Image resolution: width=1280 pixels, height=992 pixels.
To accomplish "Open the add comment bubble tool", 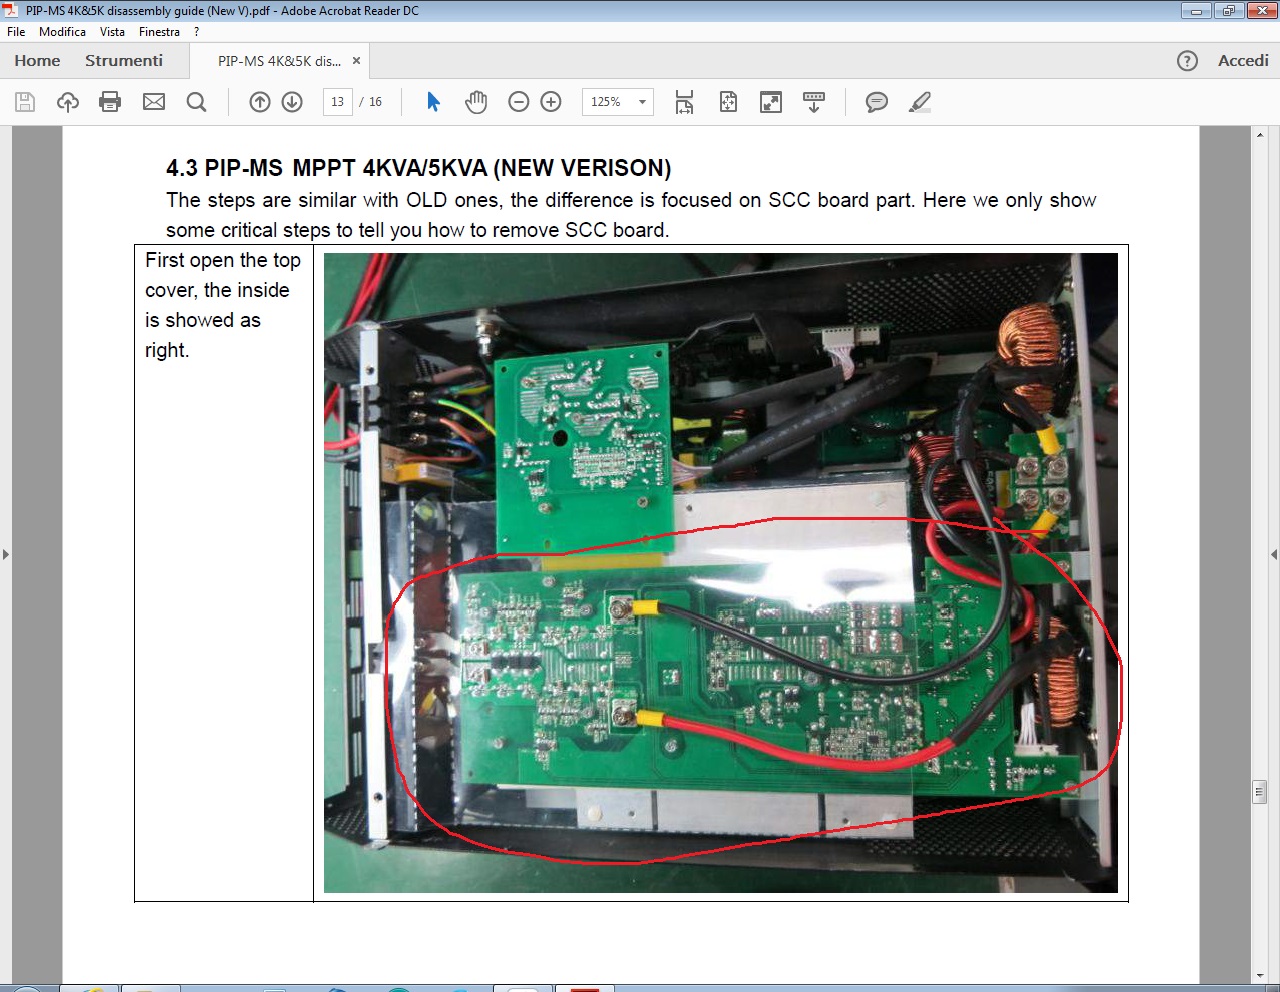I will pos(876,102).
